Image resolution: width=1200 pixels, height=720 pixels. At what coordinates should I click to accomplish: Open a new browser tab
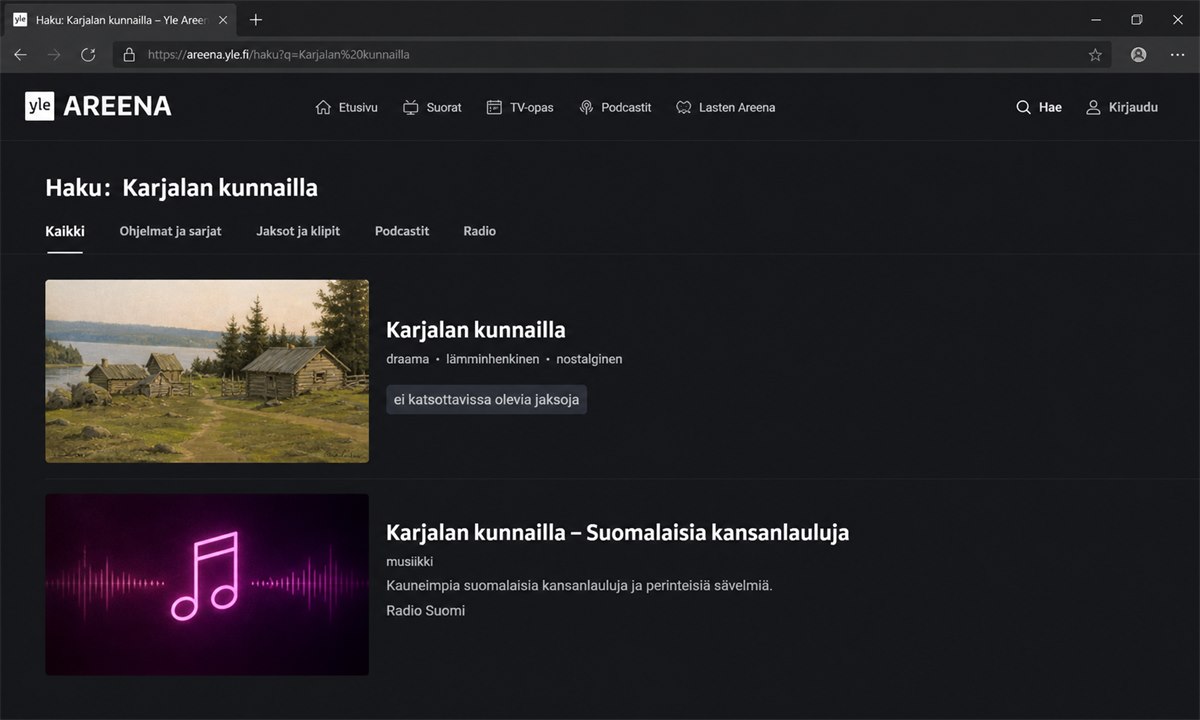[256, 19]
